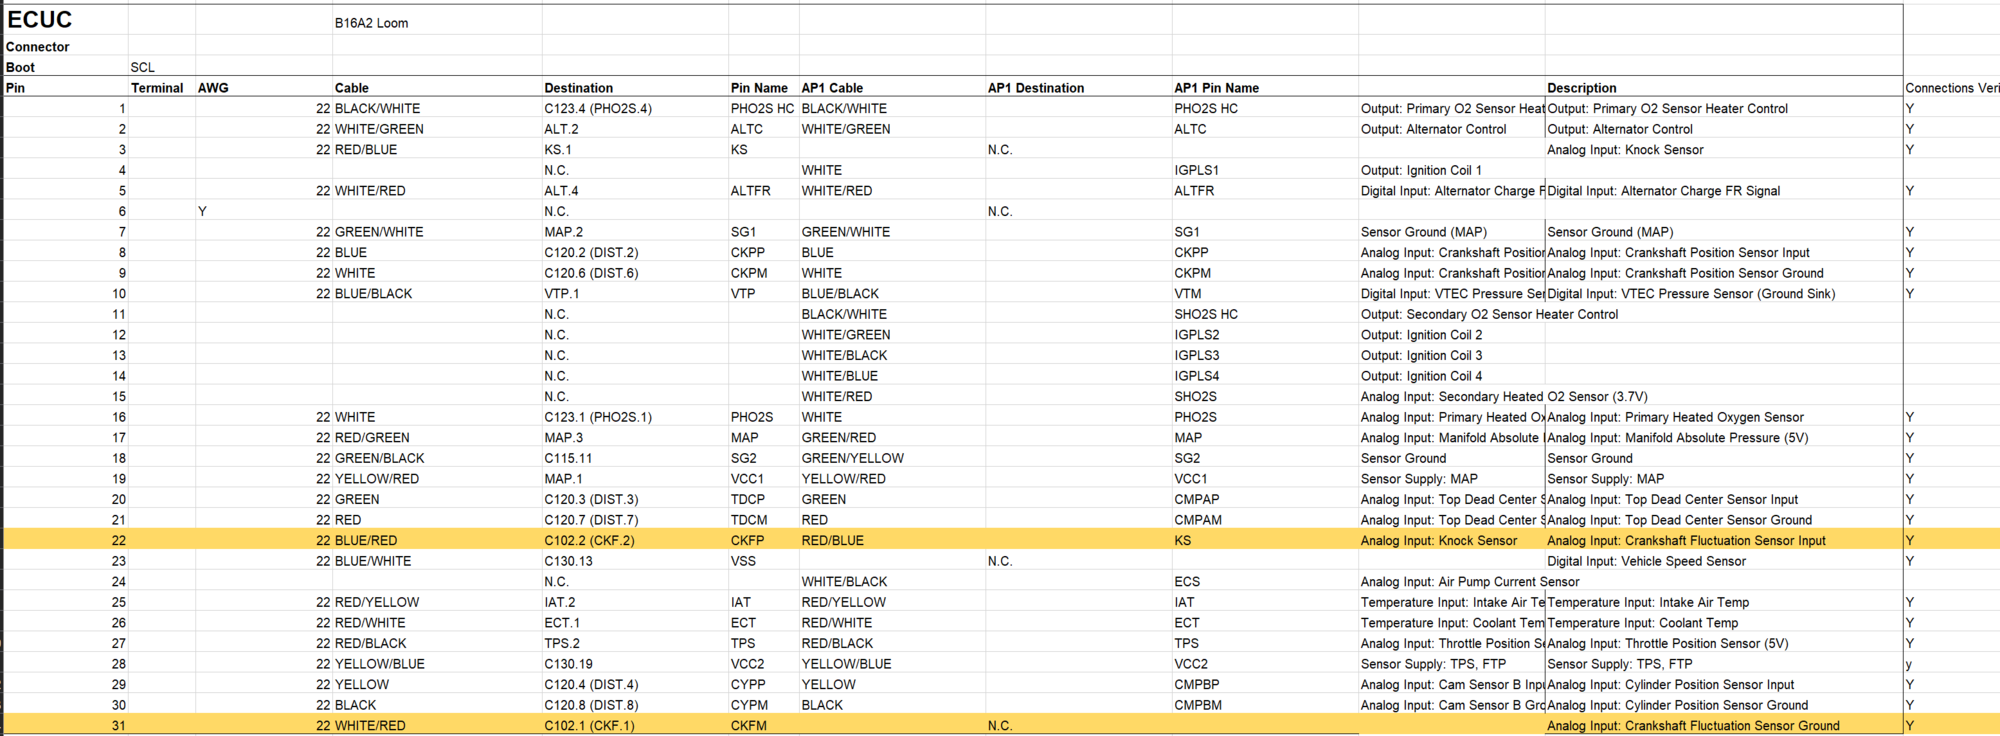Click the C115.11 destination cell
The width and height of the screenshot is (2000, 736).
click(568, 458)
